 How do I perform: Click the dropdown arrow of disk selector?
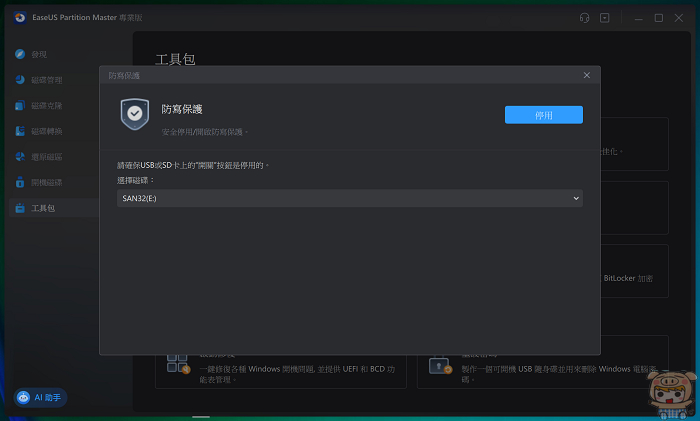coord(576,198)
